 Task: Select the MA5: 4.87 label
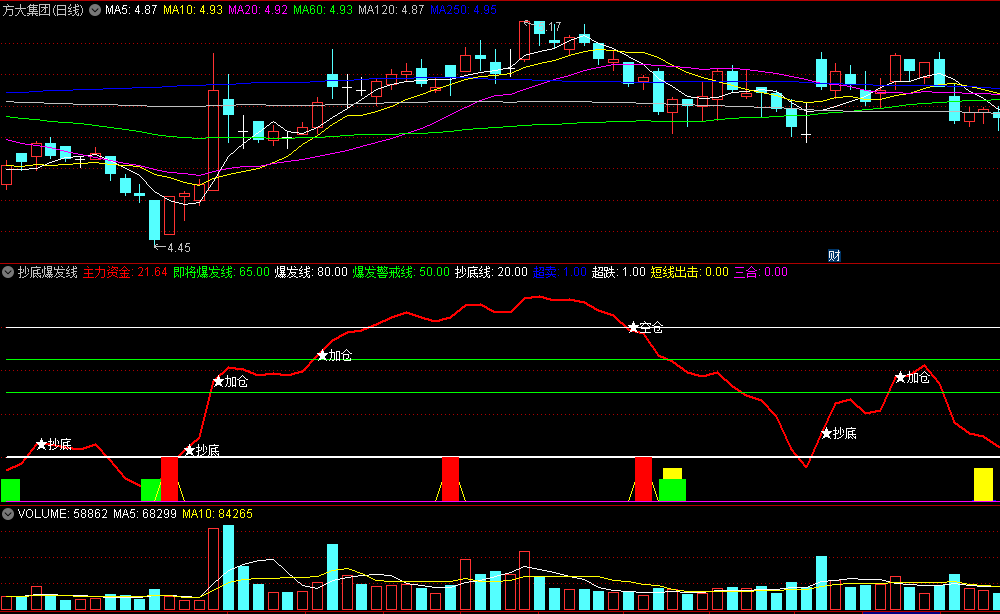pyautogui.click(x=131, y=10)
